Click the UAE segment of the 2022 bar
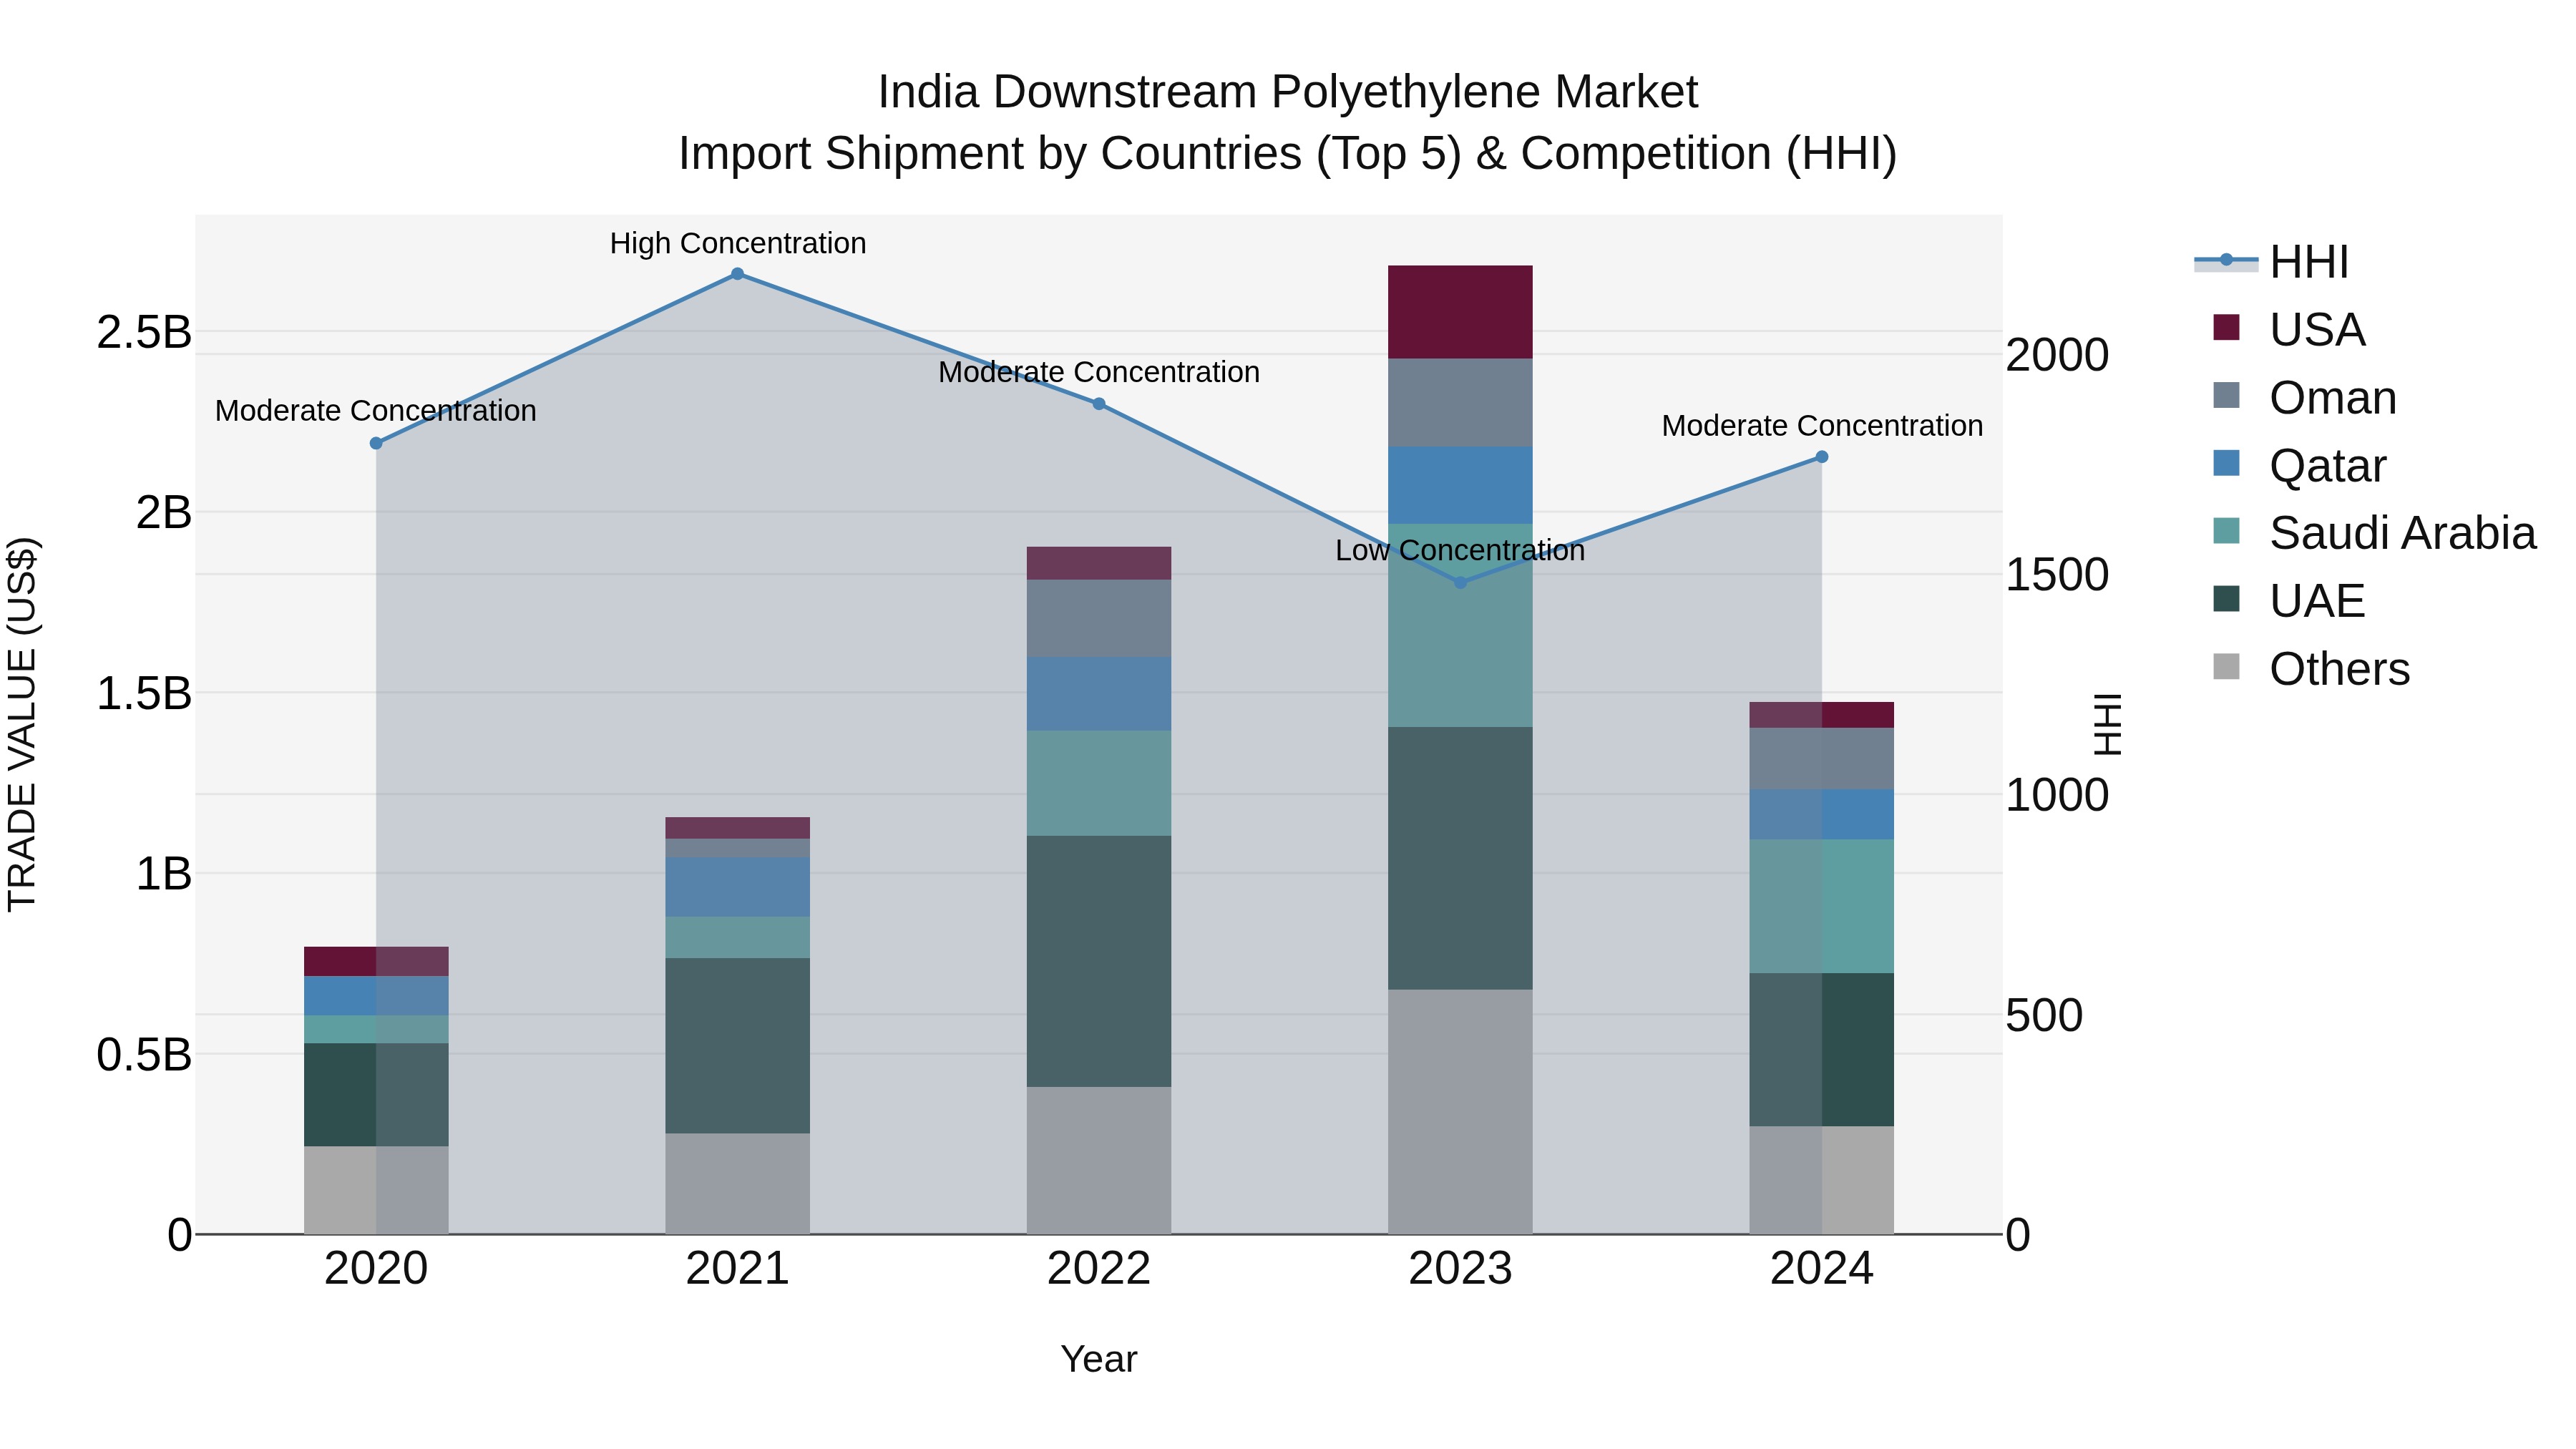The height and width of the screenshot is (1449, 2576). 1098,961
